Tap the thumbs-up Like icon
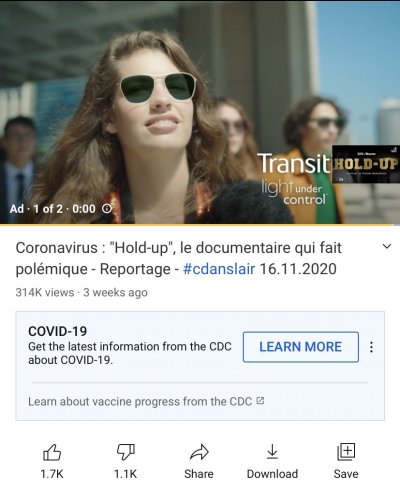The image size is (400, 488). 52,452
